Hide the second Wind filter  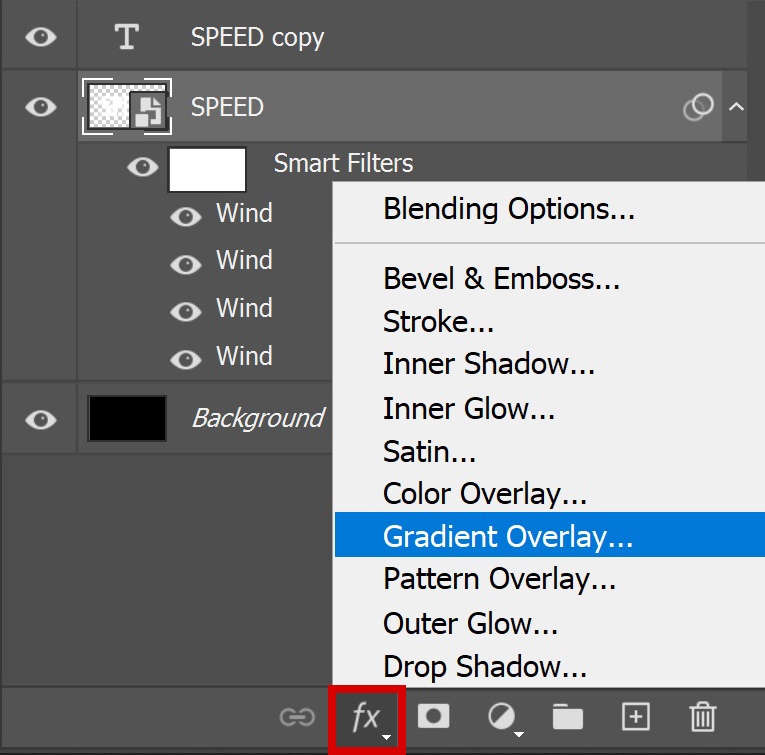pyautogui.click(x=186, y=265)
